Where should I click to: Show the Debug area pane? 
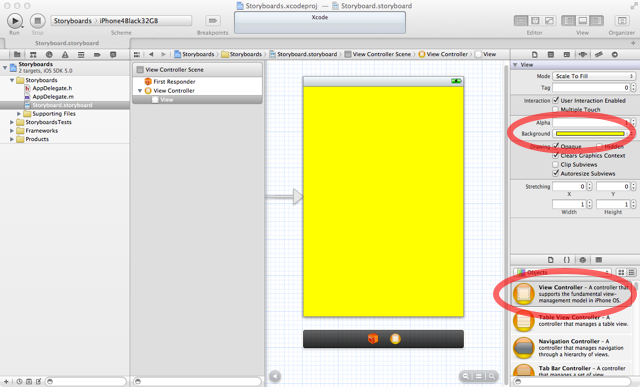(583, 20)
